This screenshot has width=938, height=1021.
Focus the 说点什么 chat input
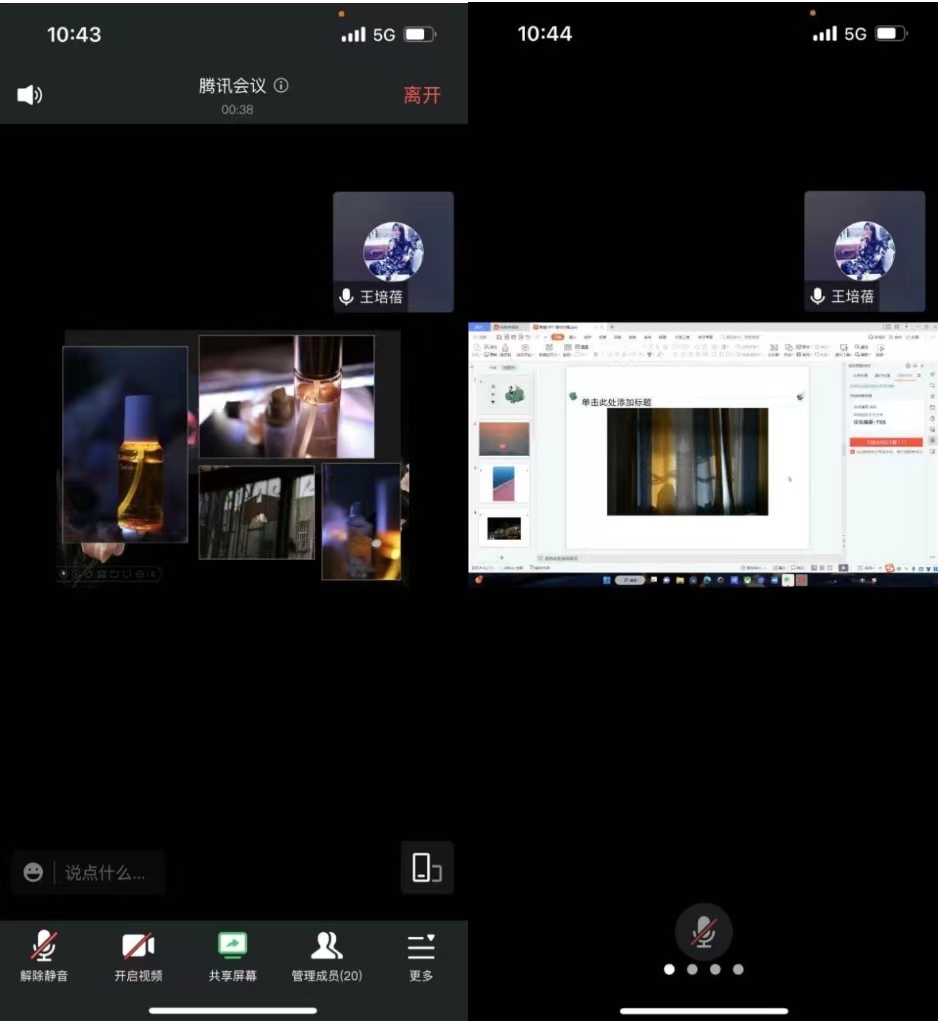pos(105,872)
